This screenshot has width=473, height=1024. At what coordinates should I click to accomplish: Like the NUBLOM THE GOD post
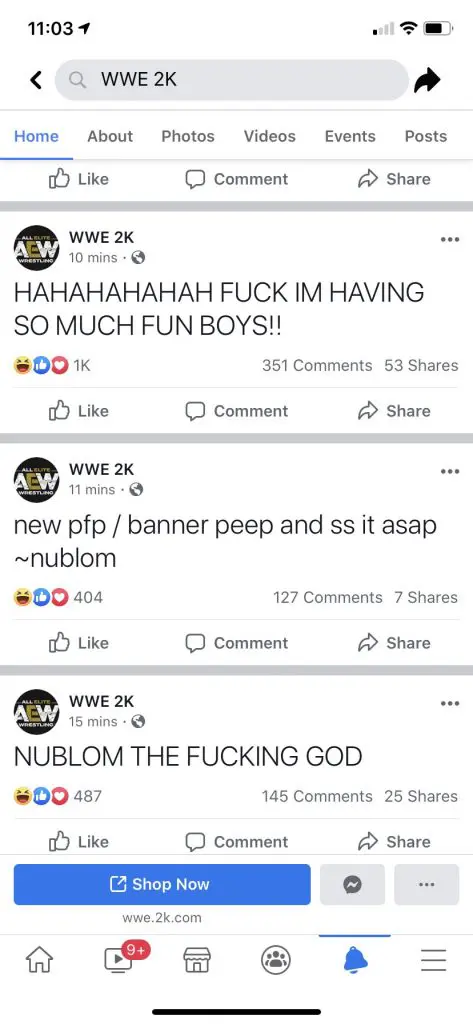click(x=78, y=842)
